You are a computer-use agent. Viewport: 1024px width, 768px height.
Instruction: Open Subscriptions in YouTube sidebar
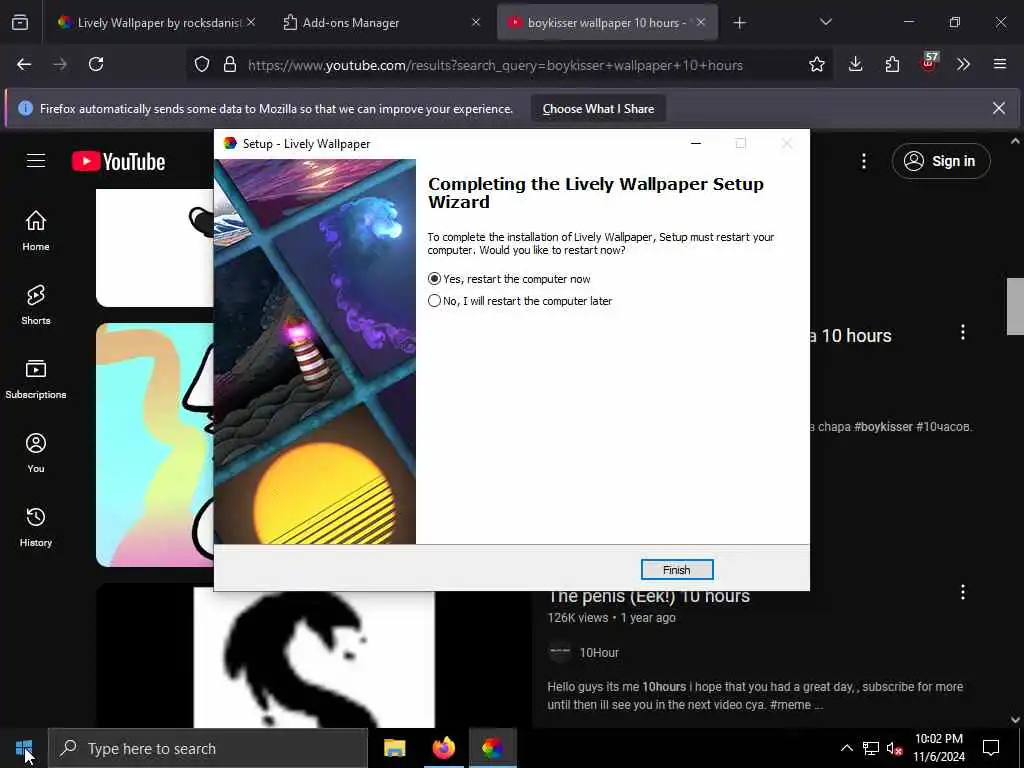pos(36,378)
